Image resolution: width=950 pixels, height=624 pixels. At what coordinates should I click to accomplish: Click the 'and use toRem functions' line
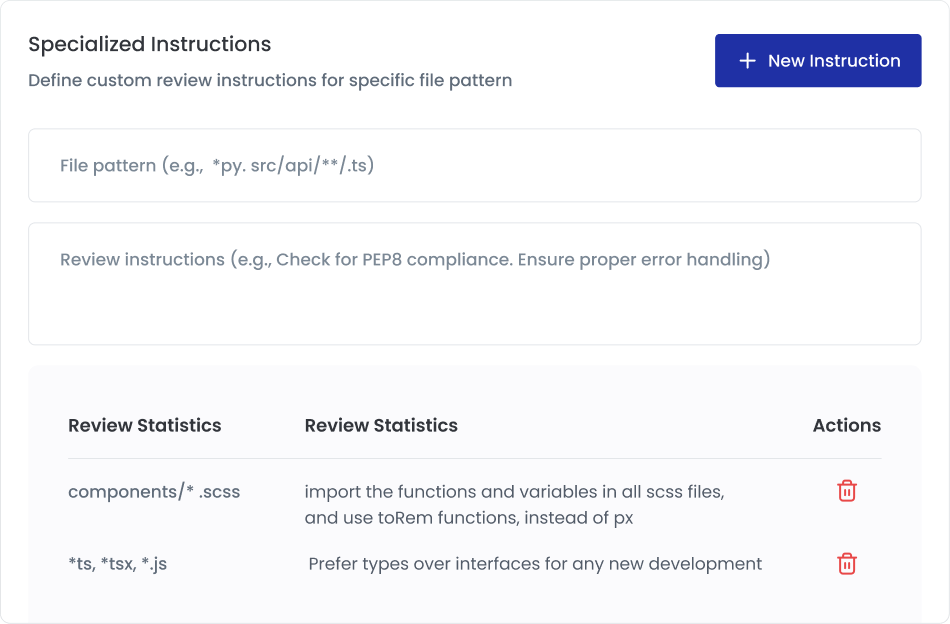click(469, 518)
